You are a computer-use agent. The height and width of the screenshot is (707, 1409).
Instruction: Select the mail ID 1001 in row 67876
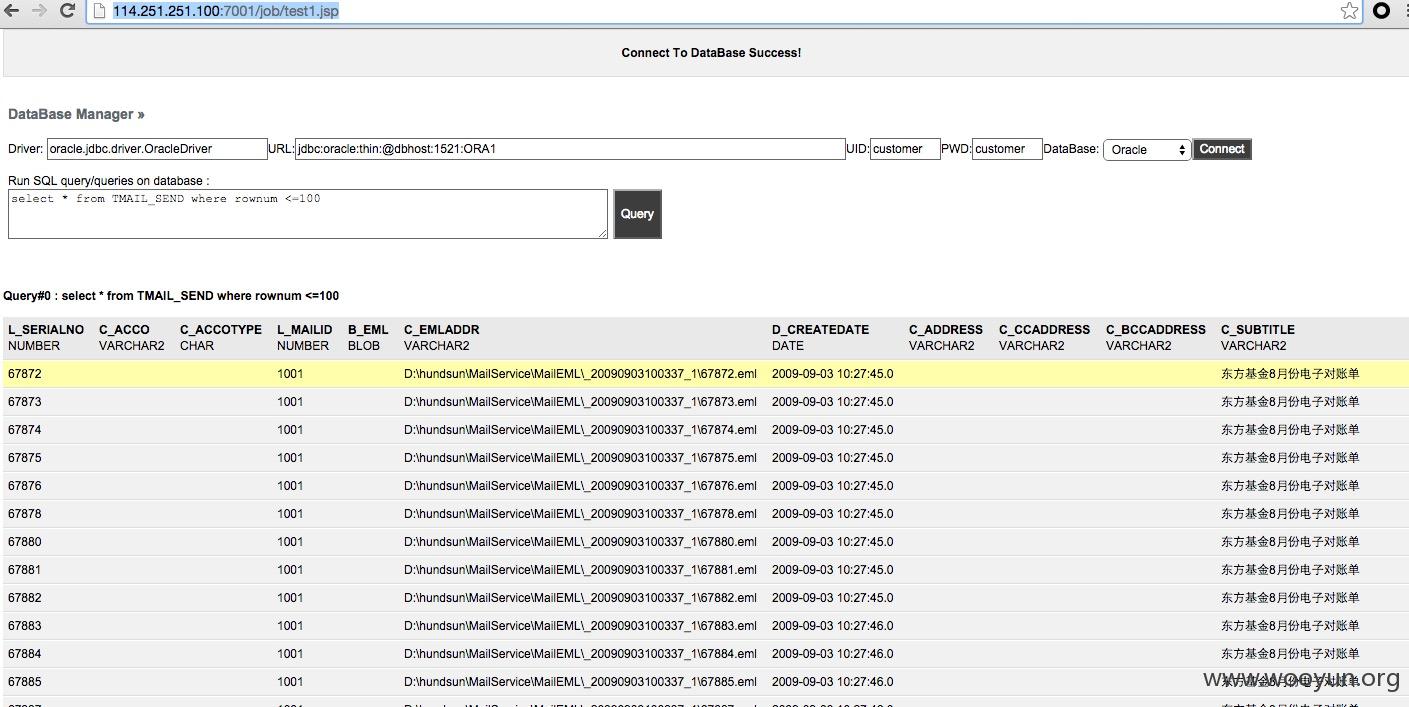click(x=290, y=486)
